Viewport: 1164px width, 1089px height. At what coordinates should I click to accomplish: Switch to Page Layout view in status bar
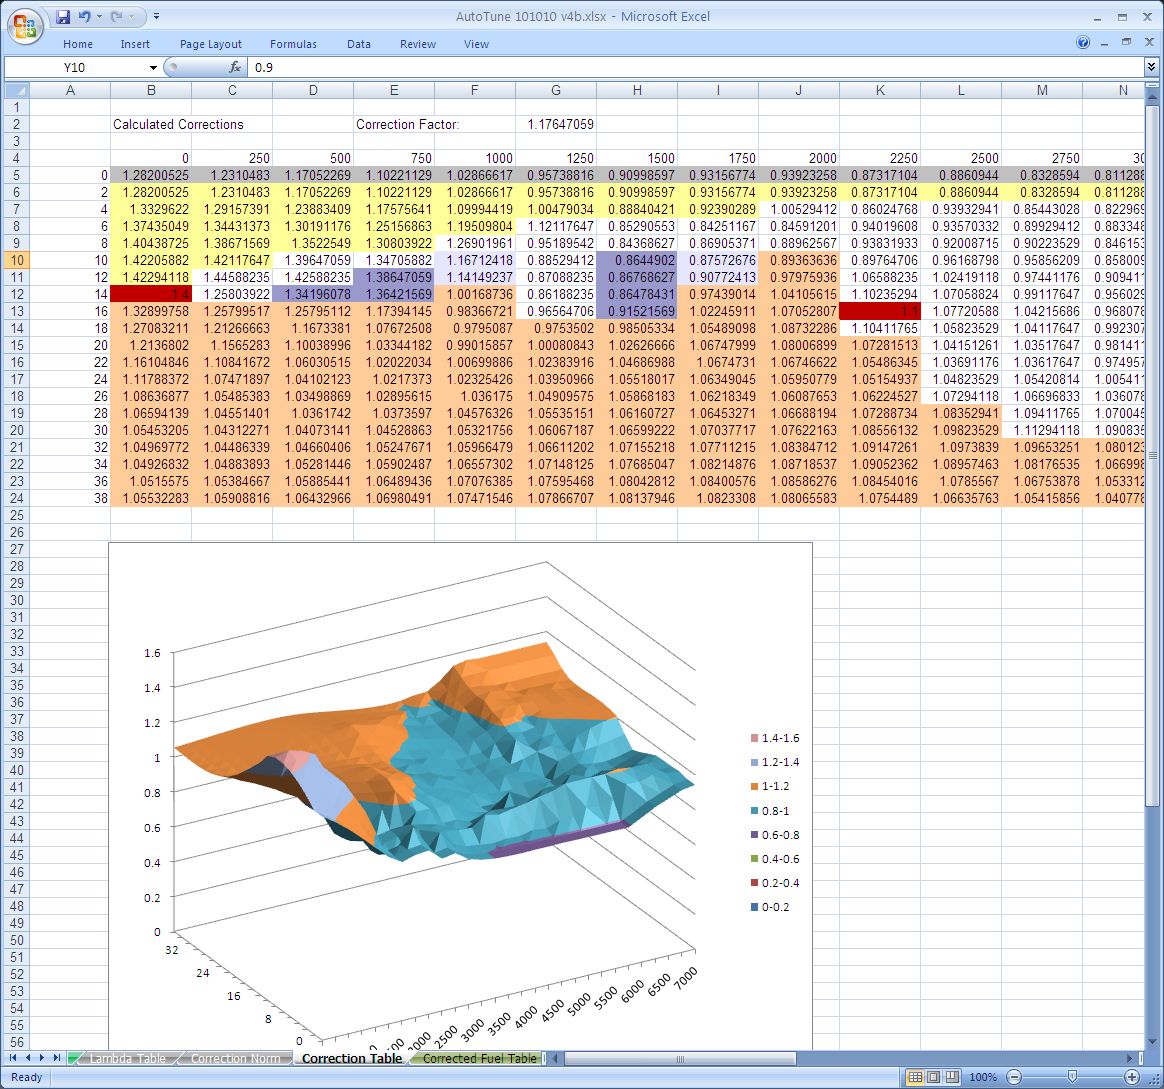933,1077
